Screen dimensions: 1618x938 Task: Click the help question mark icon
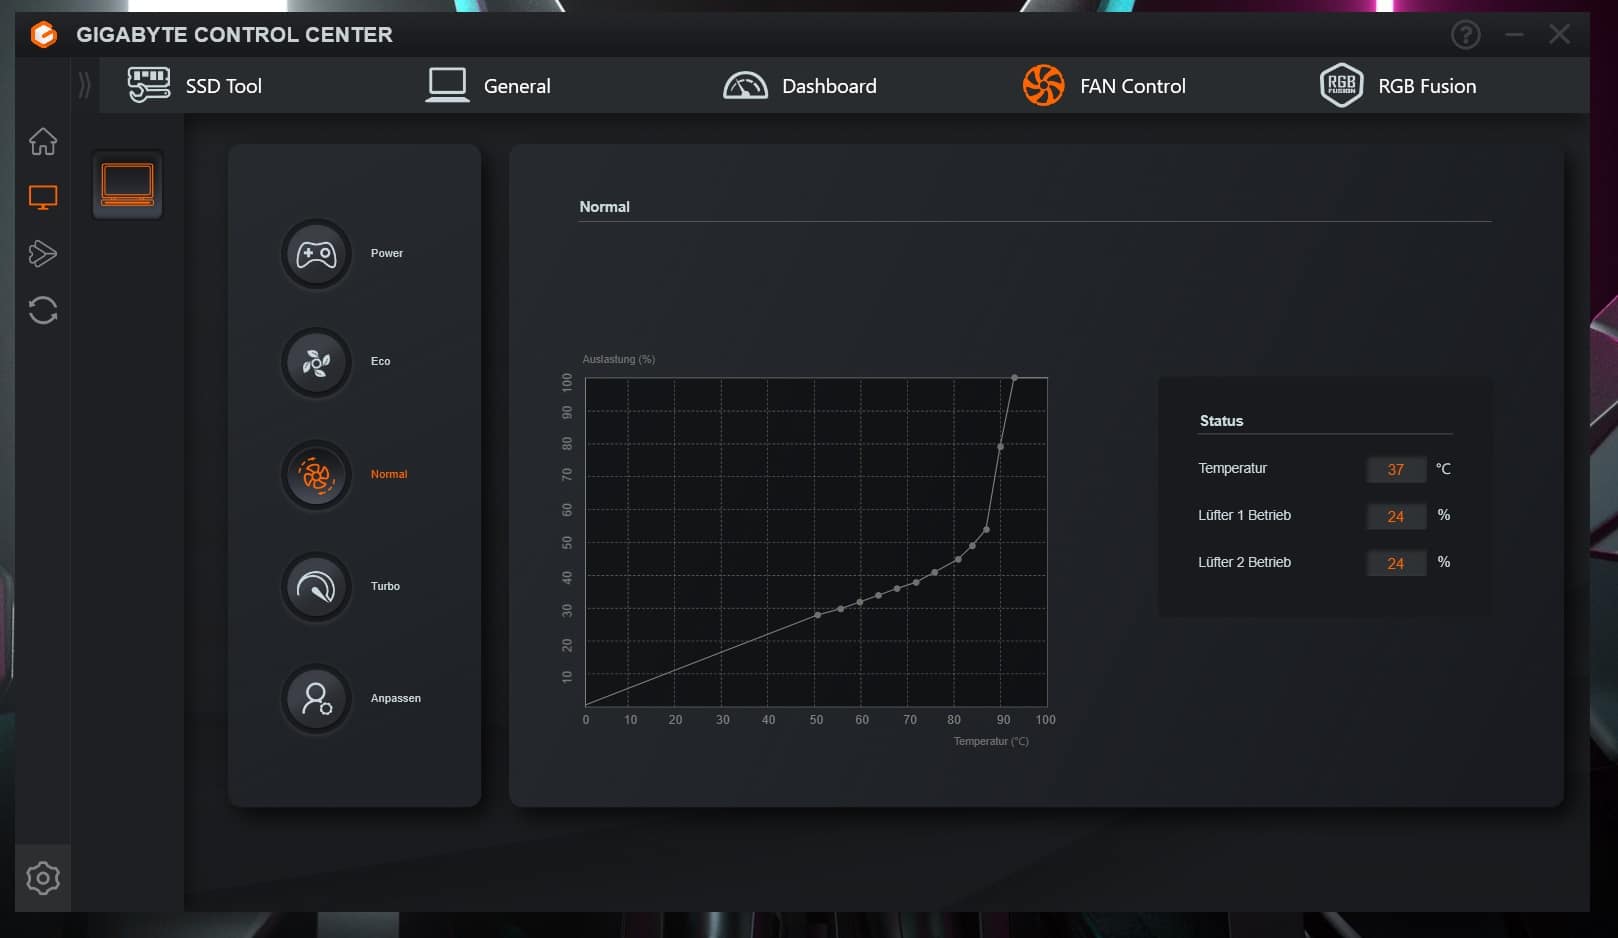coord(1465,35)
